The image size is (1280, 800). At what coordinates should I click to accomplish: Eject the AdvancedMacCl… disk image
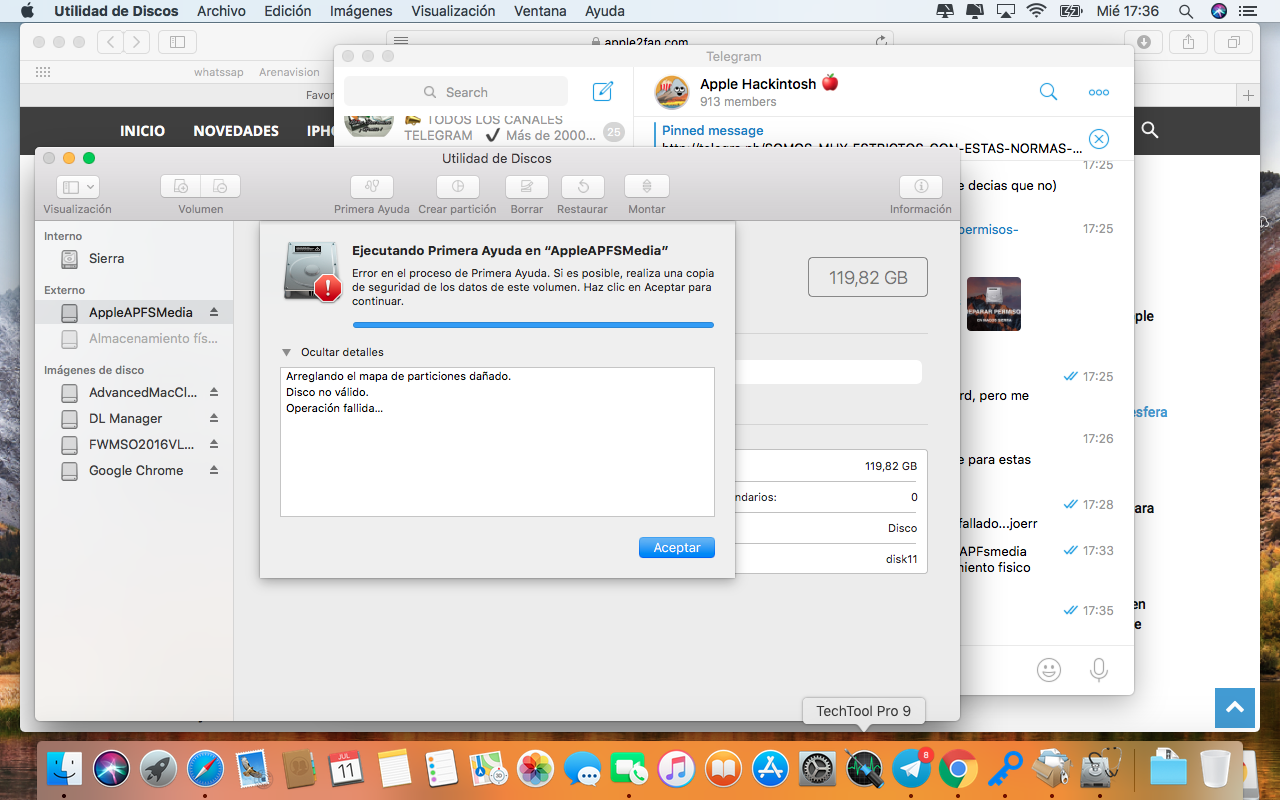click(214, 392)
